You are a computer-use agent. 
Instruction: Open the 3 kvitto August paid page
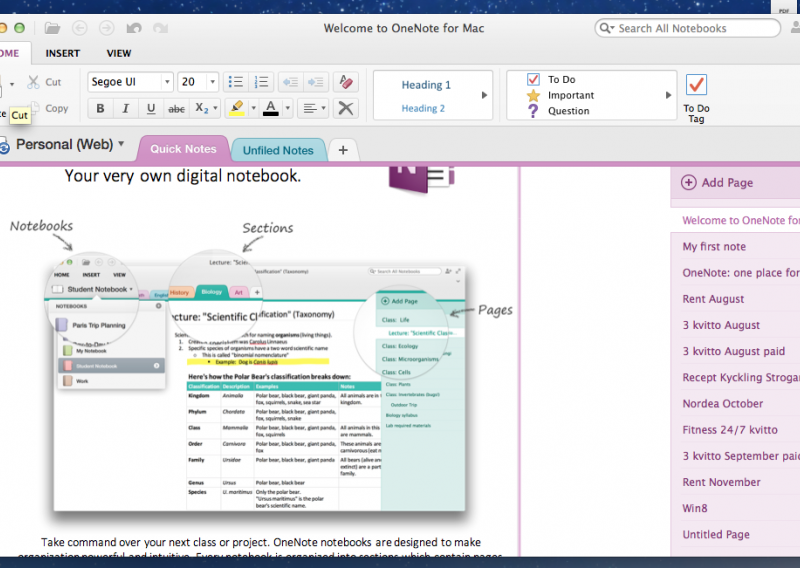[x=736, y=351]
